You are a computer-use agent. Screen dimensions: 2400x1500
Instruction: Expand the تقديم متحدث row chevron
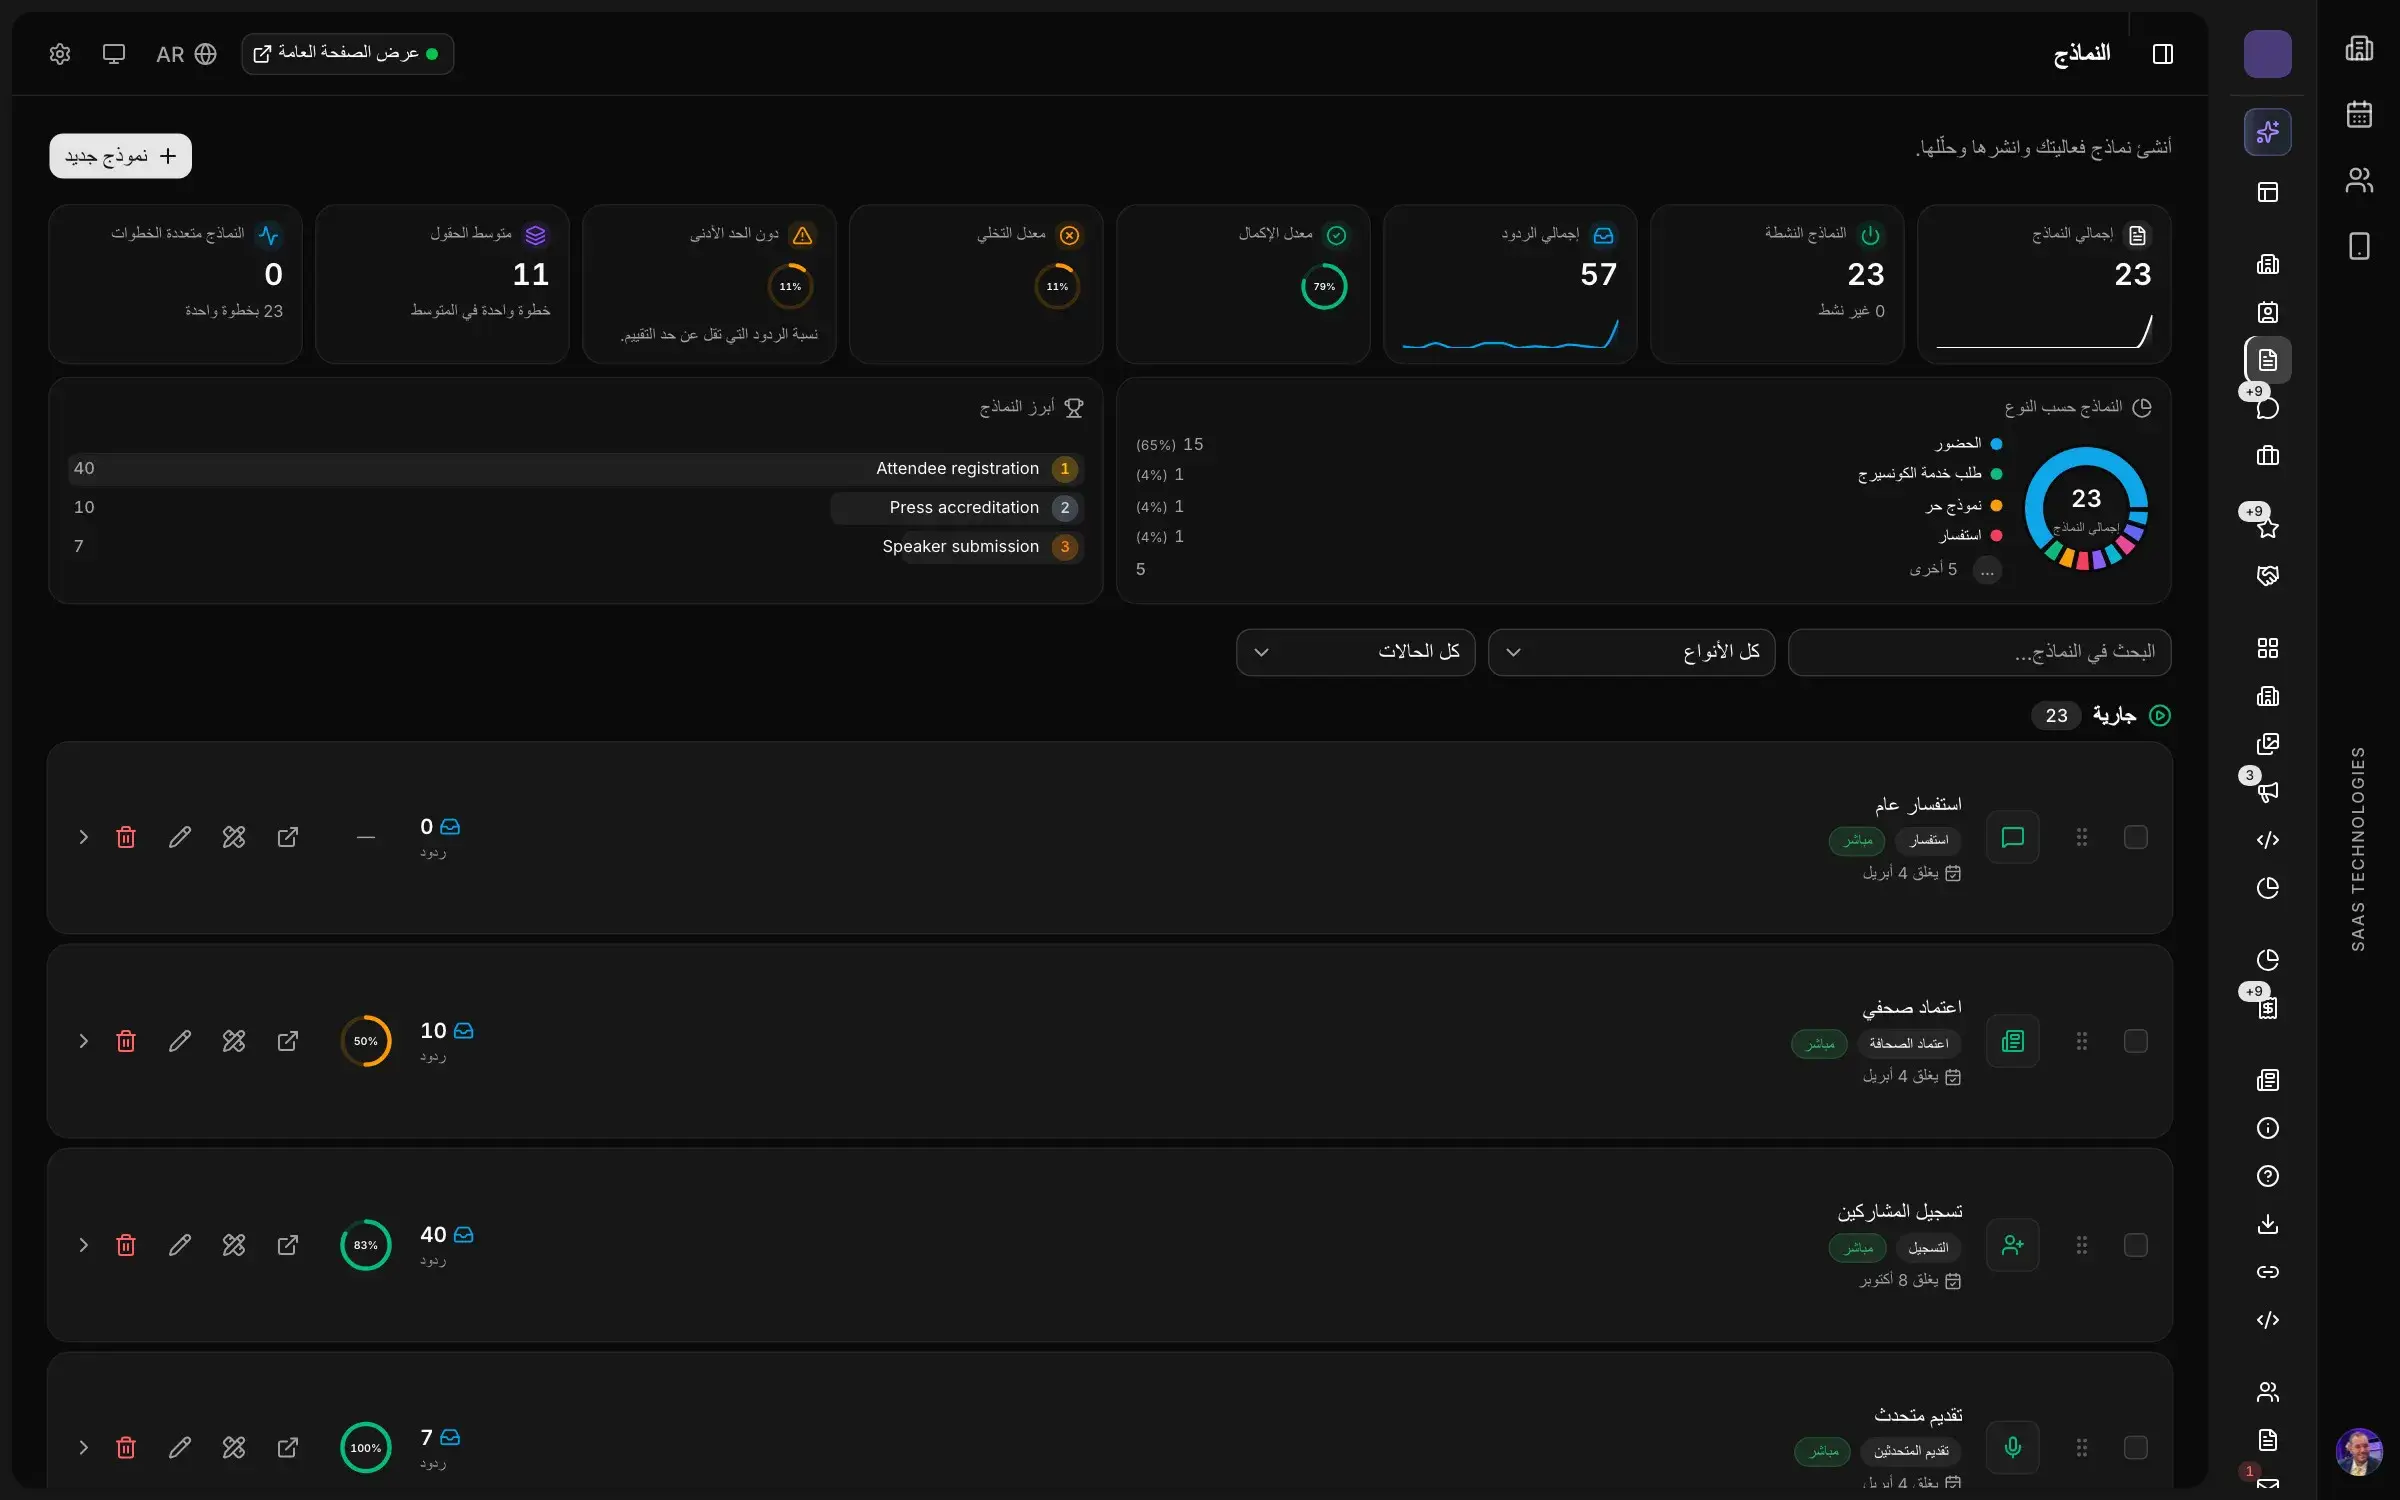(x=83, y=1448)
